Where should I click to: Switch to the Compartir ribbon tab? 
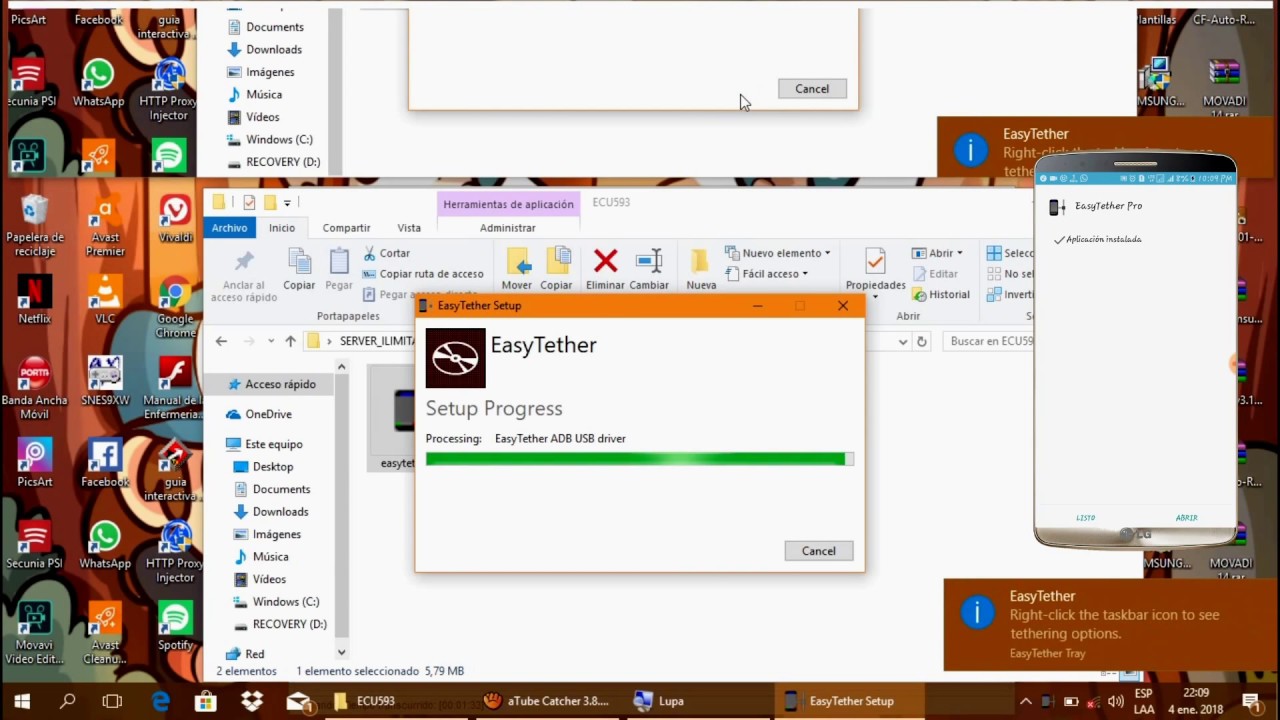tap(346, 228)
